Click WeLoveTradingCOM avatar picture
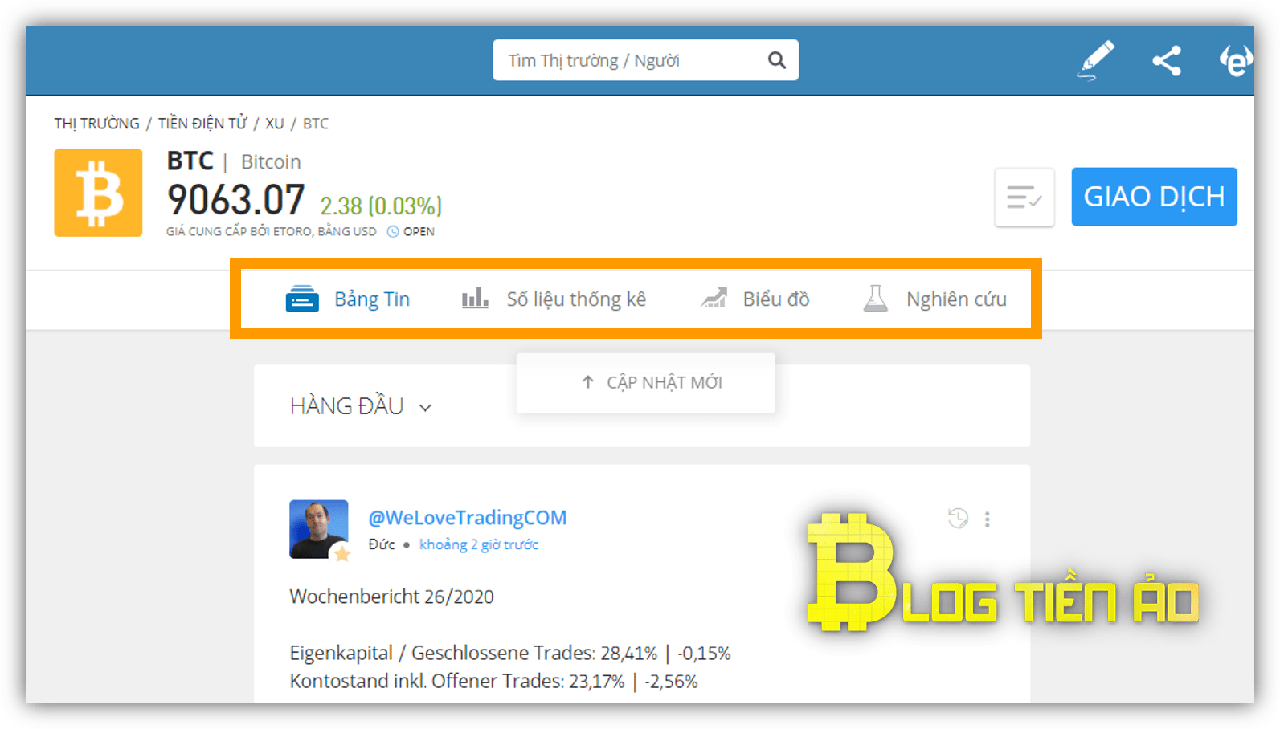Screen dimensions: 1280x729 [319, 529]
